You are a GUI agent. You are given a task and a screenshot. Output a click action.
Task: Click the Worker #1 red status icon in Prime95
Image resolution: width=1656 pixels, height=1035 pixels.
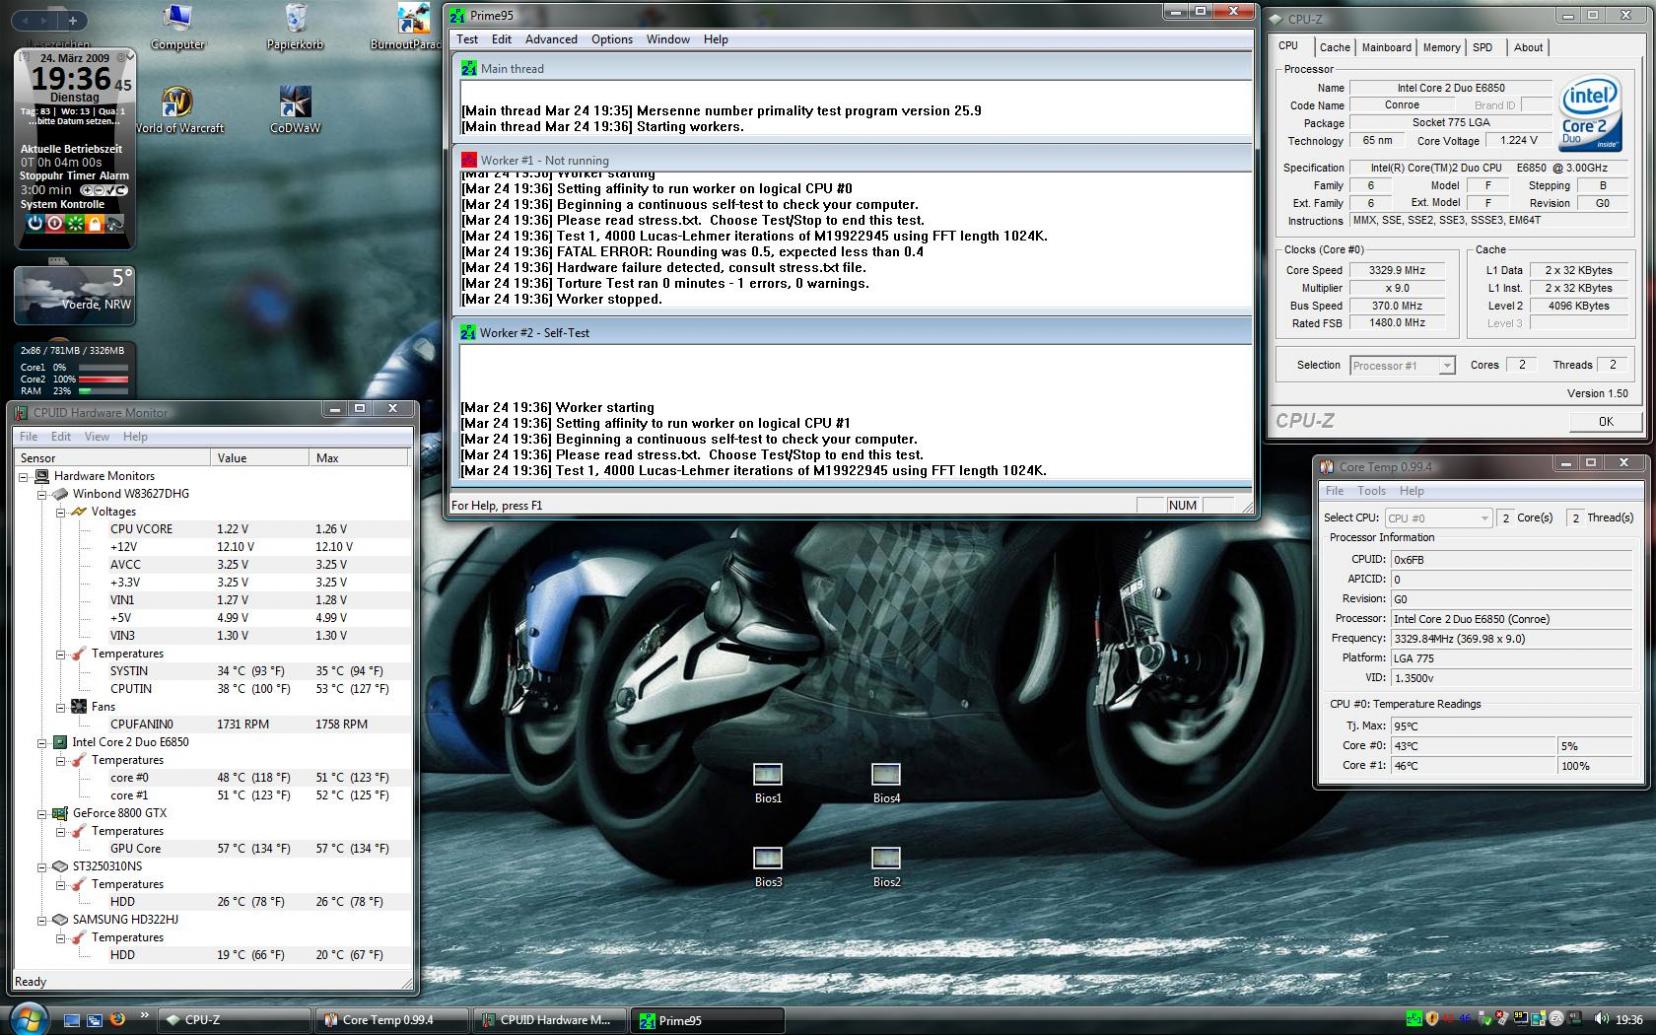coord(468,160)
